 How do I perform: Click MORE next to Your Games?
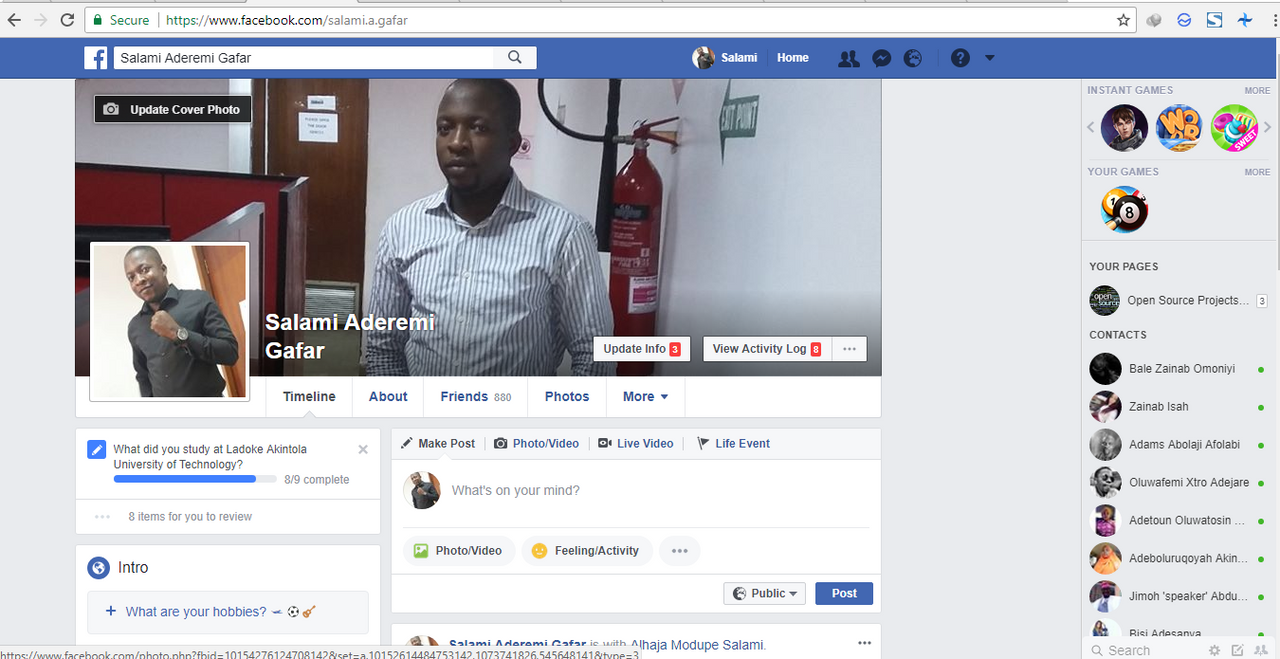click(x=1257, y=173)
